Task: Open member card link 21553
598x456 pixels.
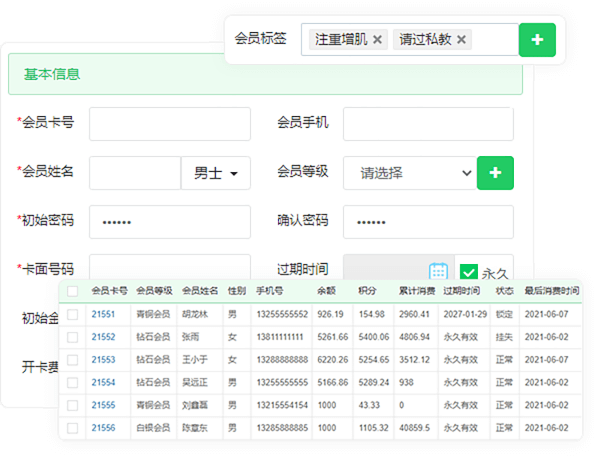Action: coord(103,360)
